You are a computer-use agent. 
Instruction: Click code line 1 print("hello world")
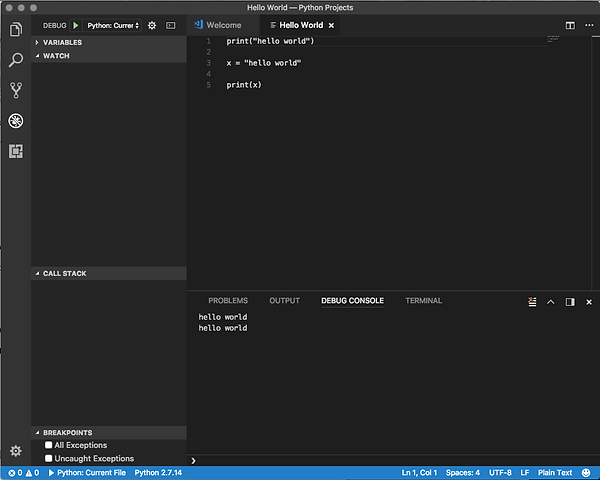[270, 41]
